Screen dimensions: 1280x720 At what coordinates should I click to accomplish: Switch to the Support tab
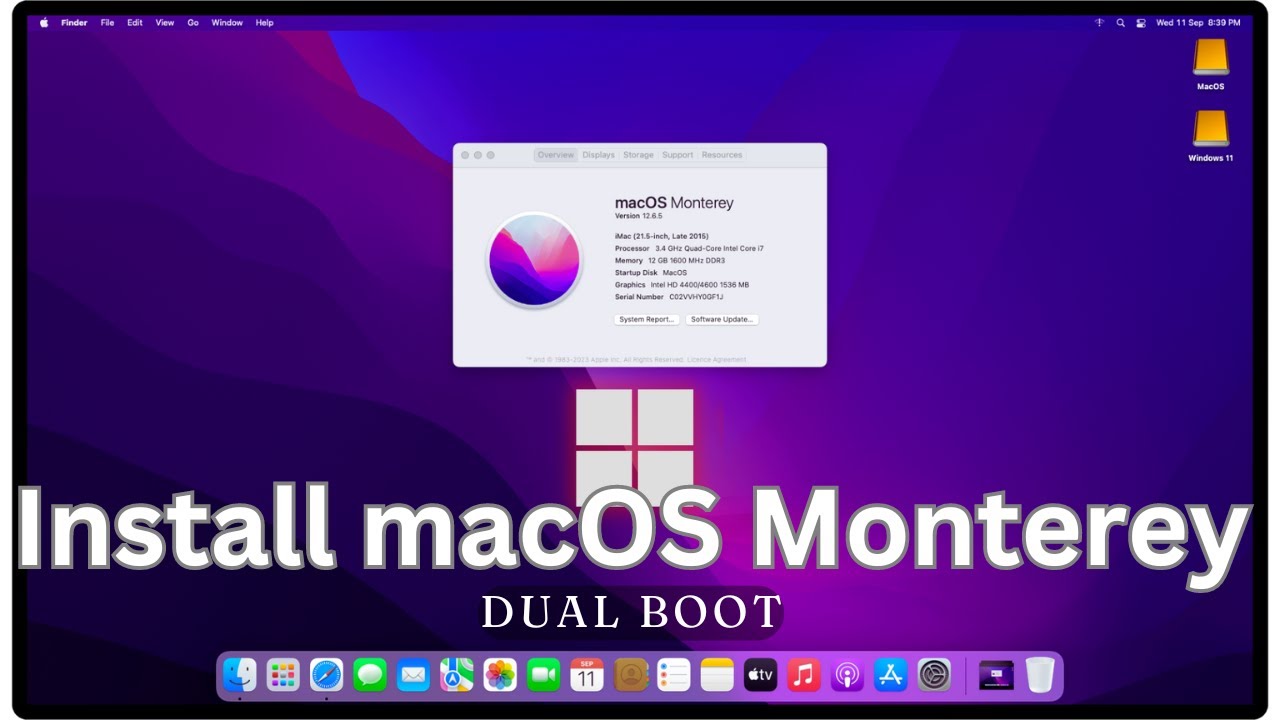tap(677, 155)
